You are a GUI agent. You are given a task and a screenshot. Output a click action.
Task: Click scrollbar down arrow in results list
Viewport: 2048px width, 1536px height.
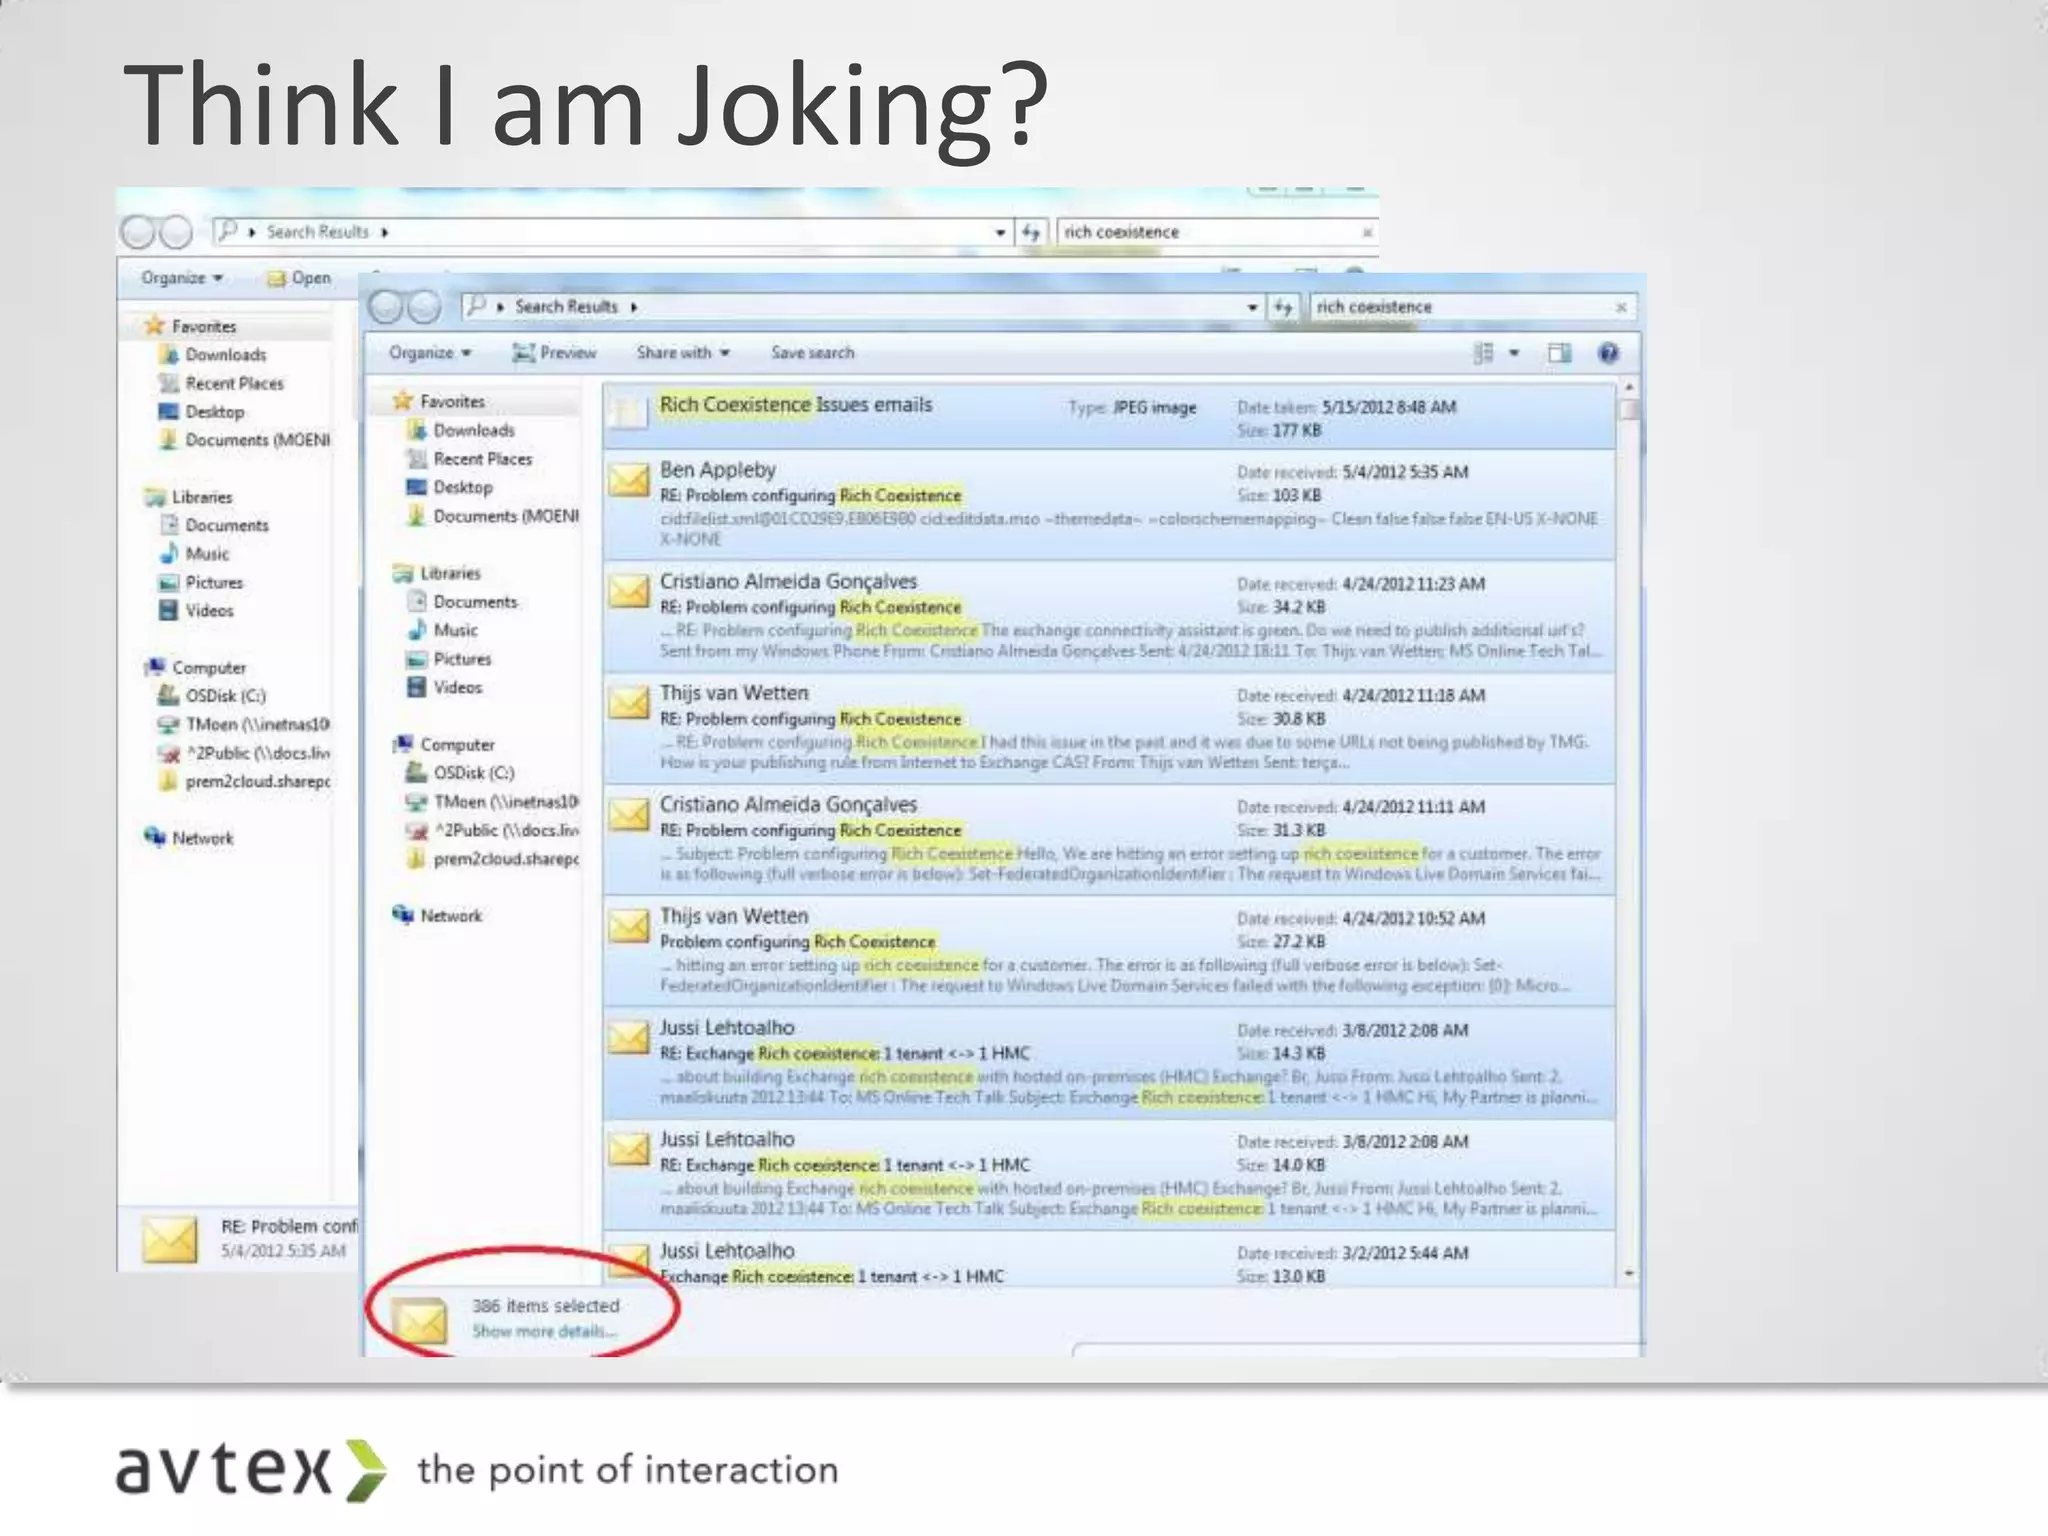click(1629, 1274)
